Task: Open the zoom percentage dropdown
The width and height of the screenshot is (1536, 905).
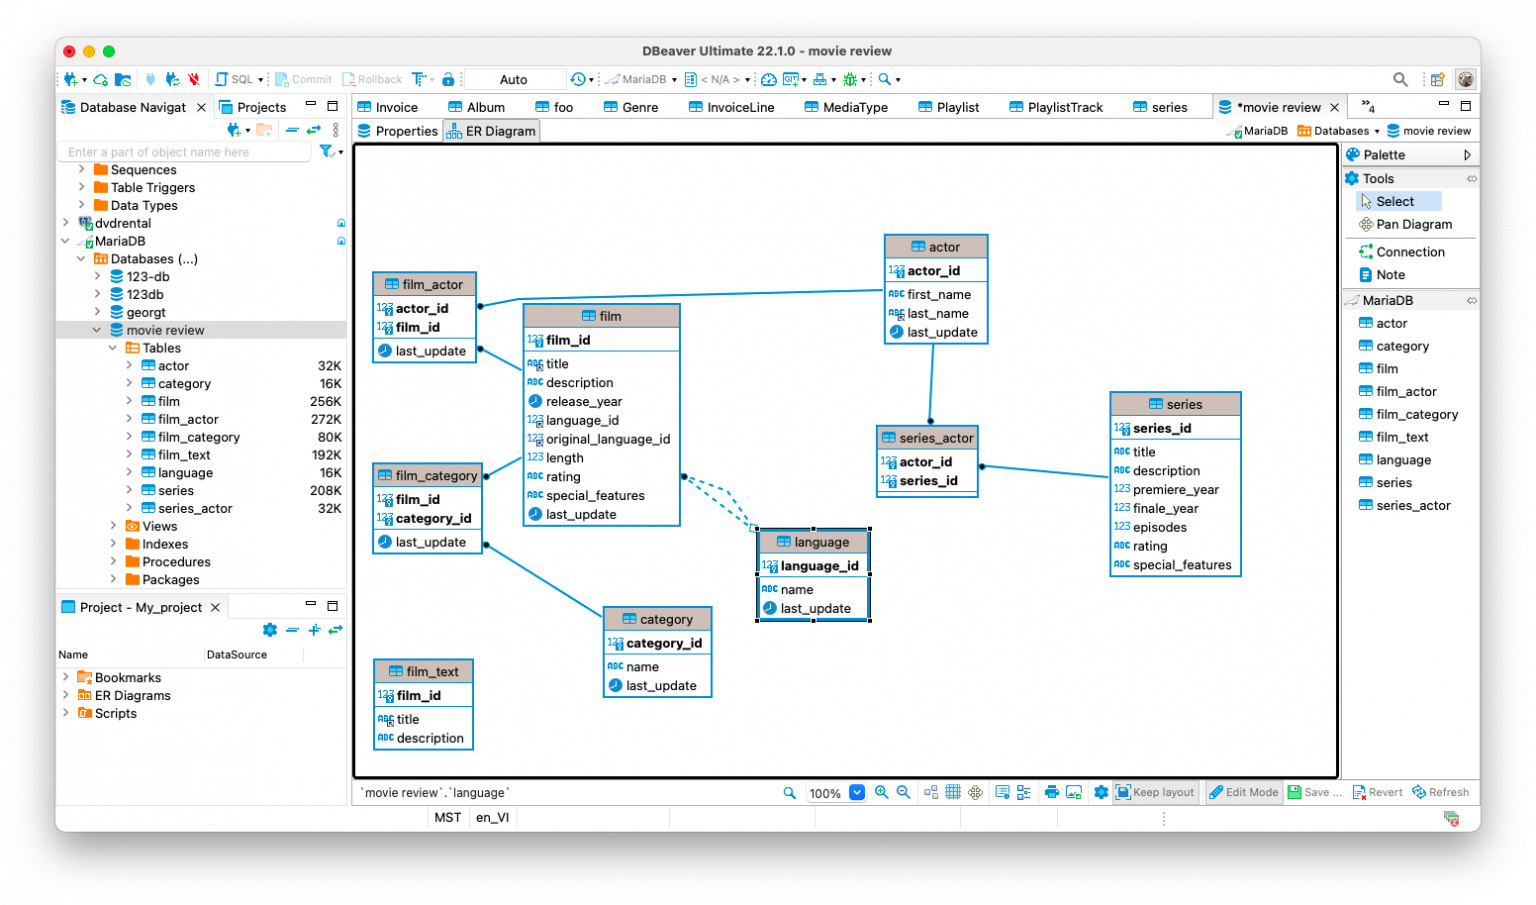Action: pos(856,791)
